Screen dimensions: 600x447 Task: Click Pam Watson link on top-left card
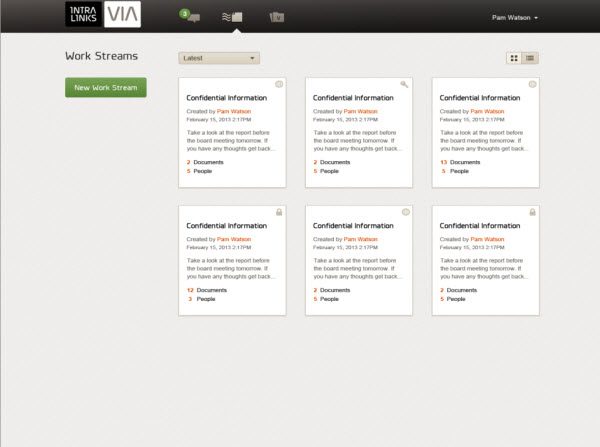[234, 111]
